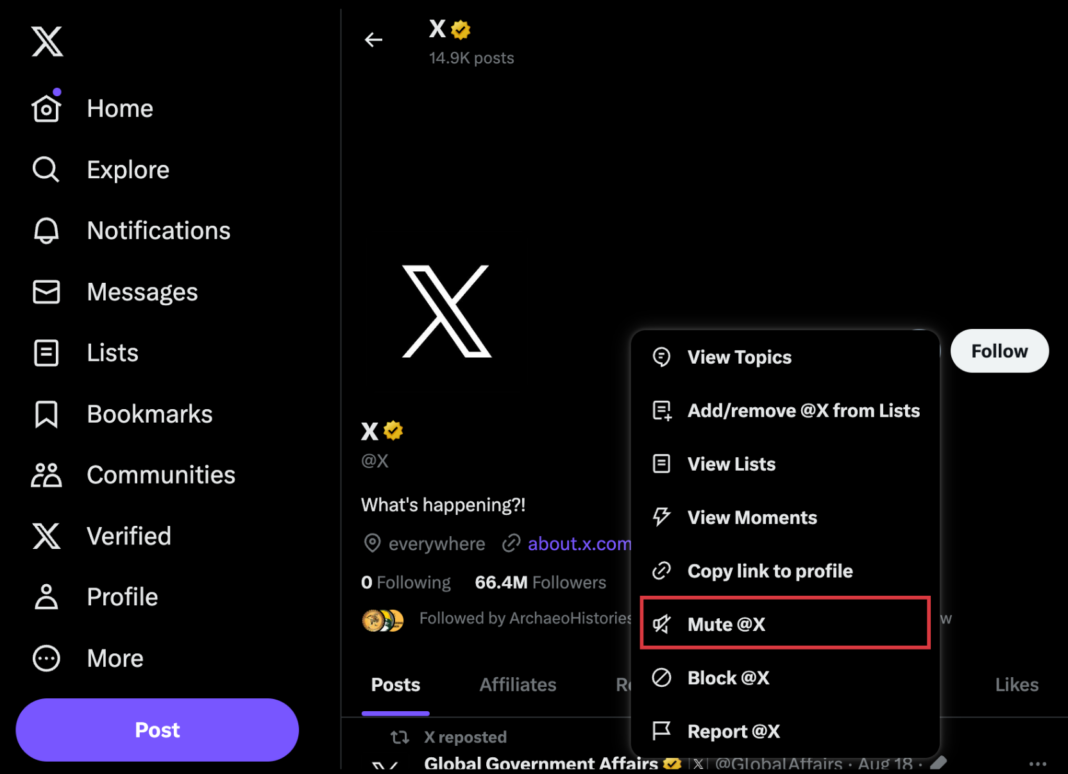Image resolution: width=1068 pixels, height=774 pixels.
Task: Open the about.x.com link
Action: (x=579, y=544)
